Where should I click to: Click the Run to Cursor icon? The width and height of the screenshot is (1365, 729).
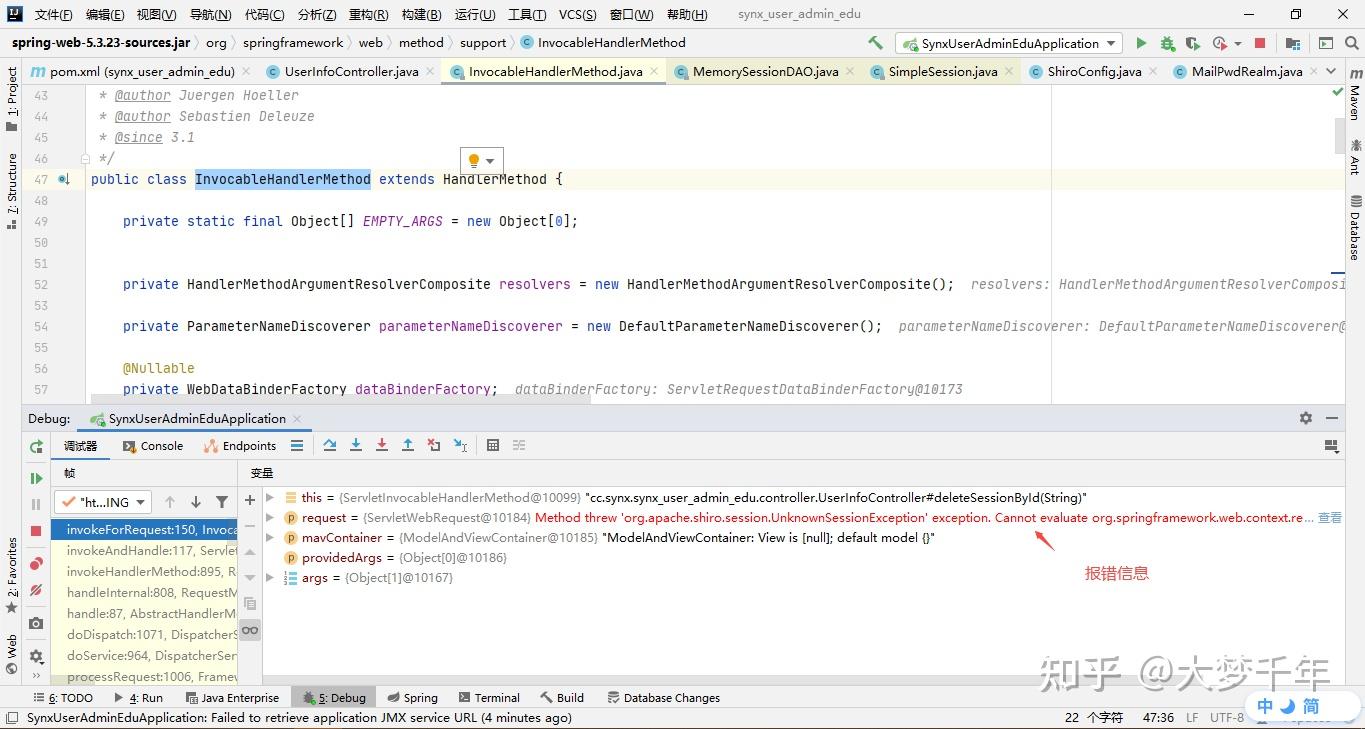click(x=459, y=446)
